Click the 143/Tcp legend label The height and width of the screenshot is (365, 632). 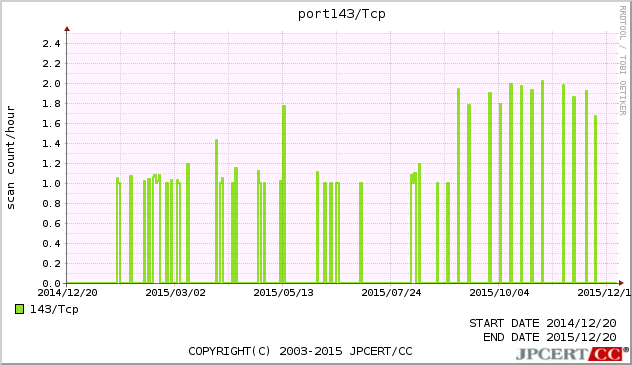click(x=54, y=309)
